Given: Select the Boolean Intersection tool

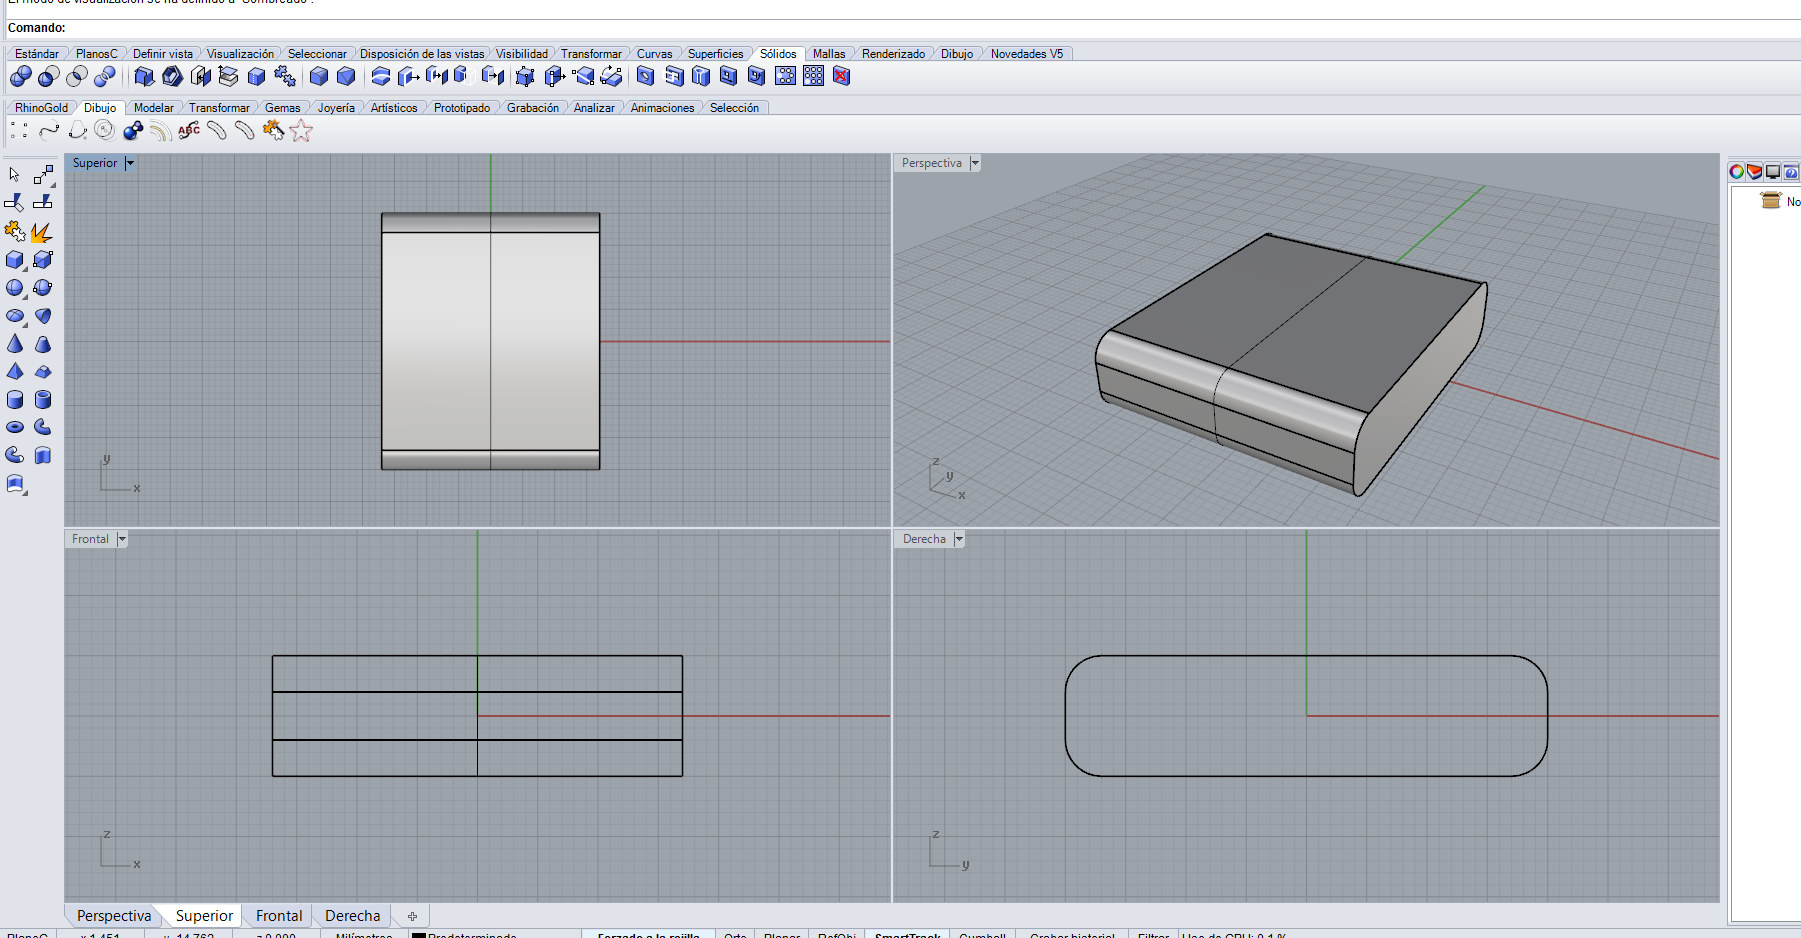Looking at the screenshot, I should click(x=76, y=76).
